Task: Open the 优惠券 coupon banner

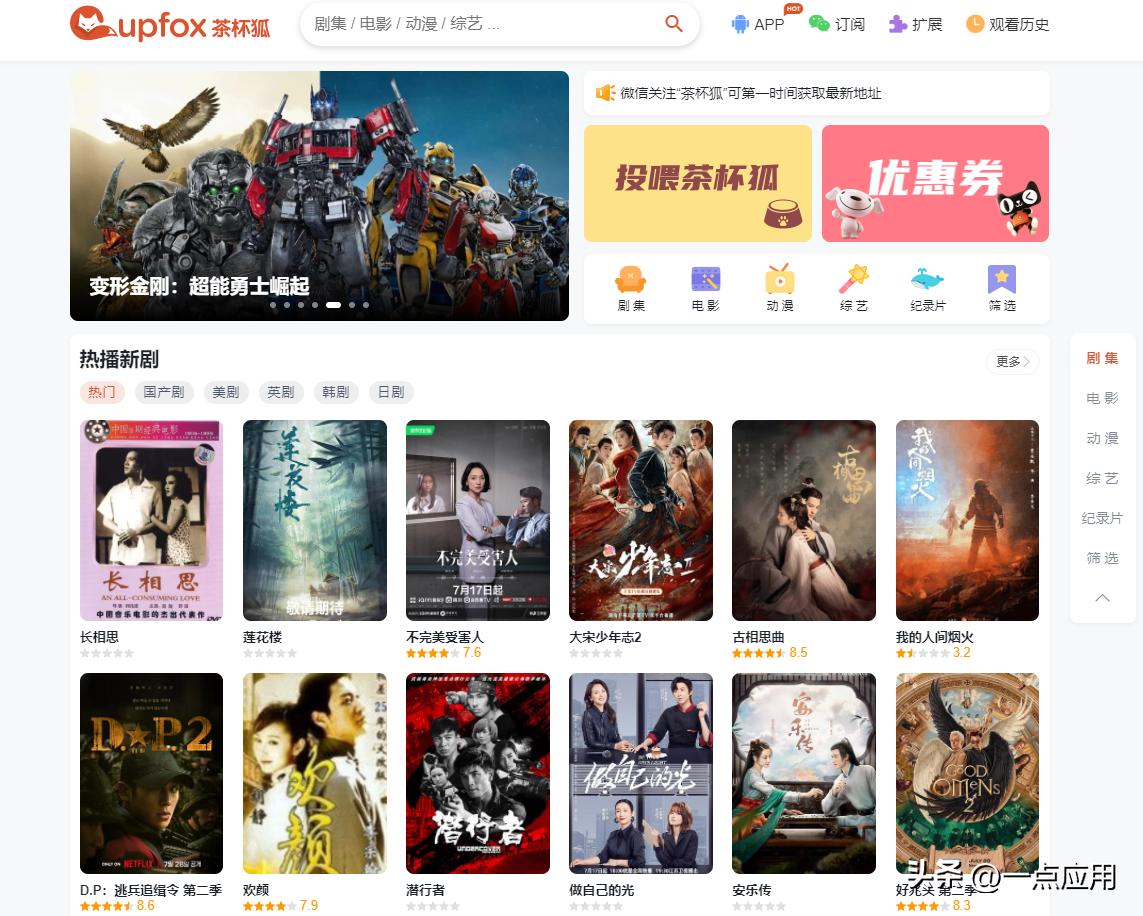Action: pyautogui.click(x=935, y=184)
